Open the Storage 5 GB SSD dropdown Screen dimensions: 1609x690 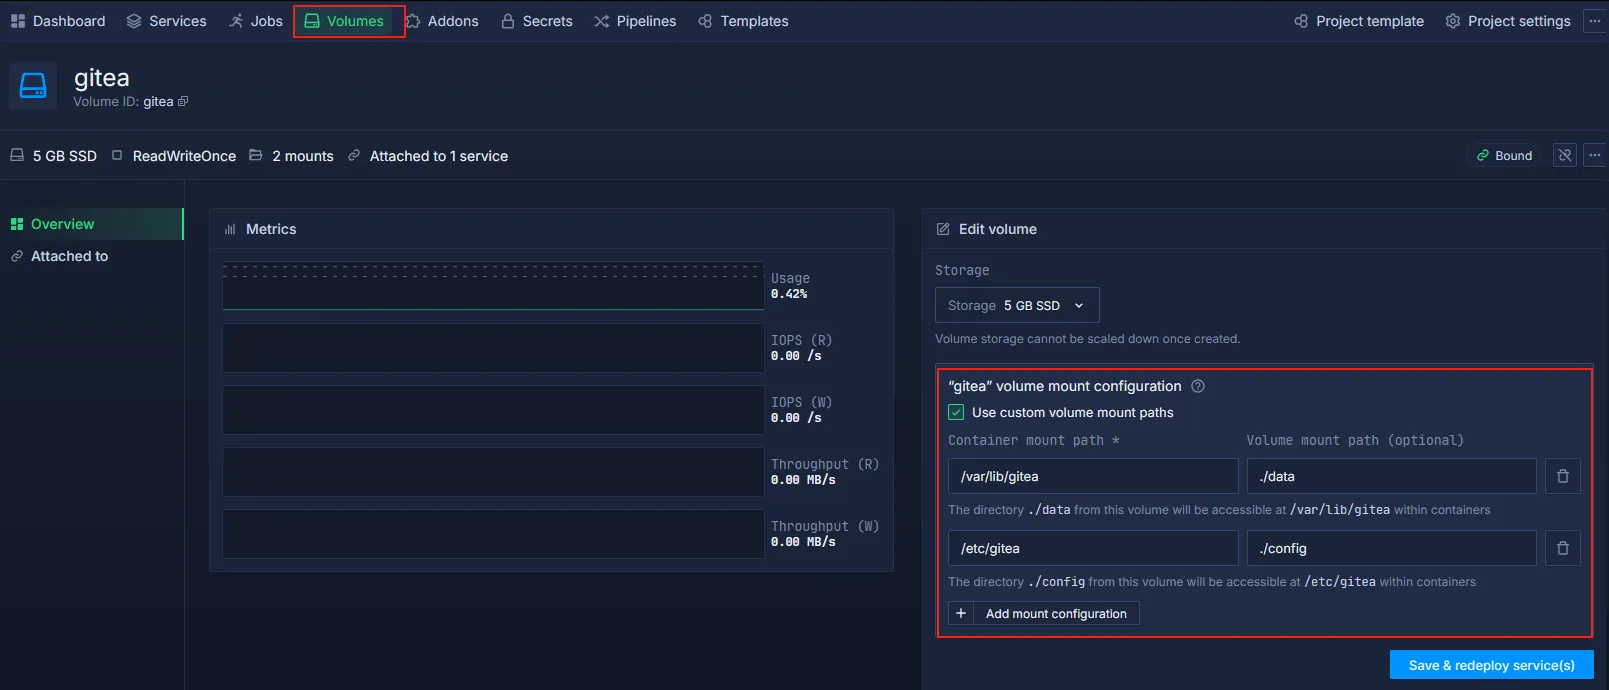coord(1017,305)
